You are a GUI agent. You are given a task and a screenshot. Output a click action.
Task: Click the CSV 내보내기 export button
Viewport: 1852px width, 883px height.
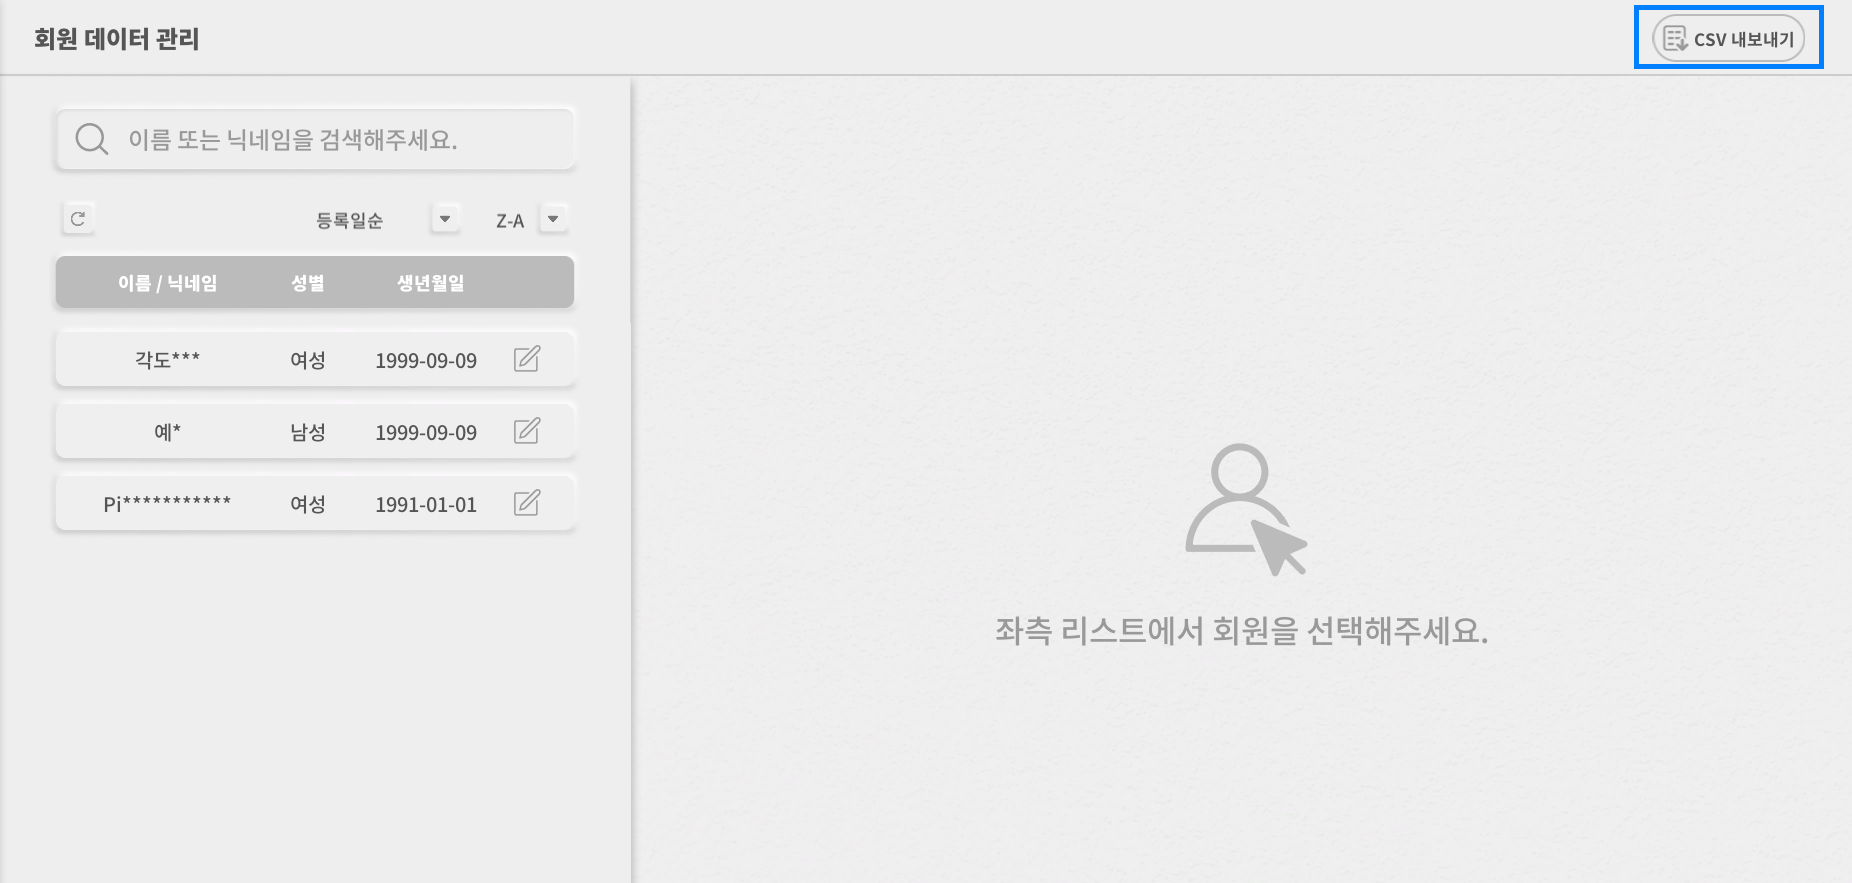pyautogui.click(x=1728, y=38)
